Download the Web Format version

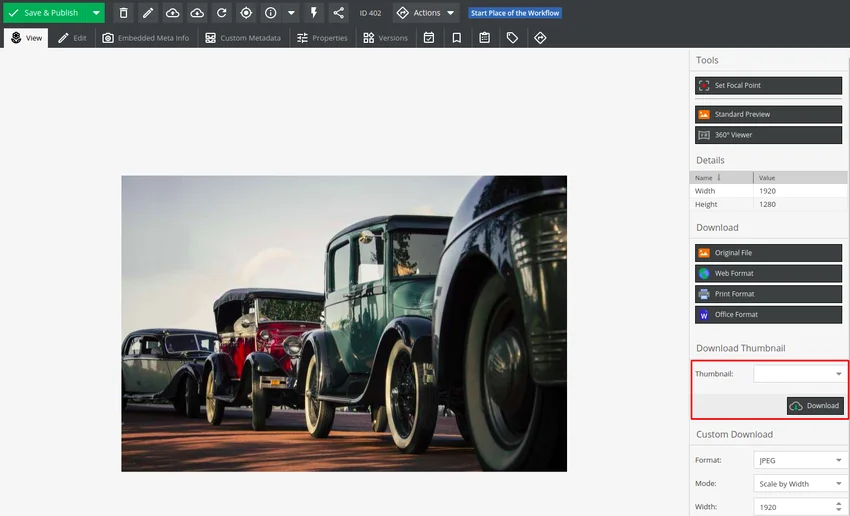click(768, 274)
